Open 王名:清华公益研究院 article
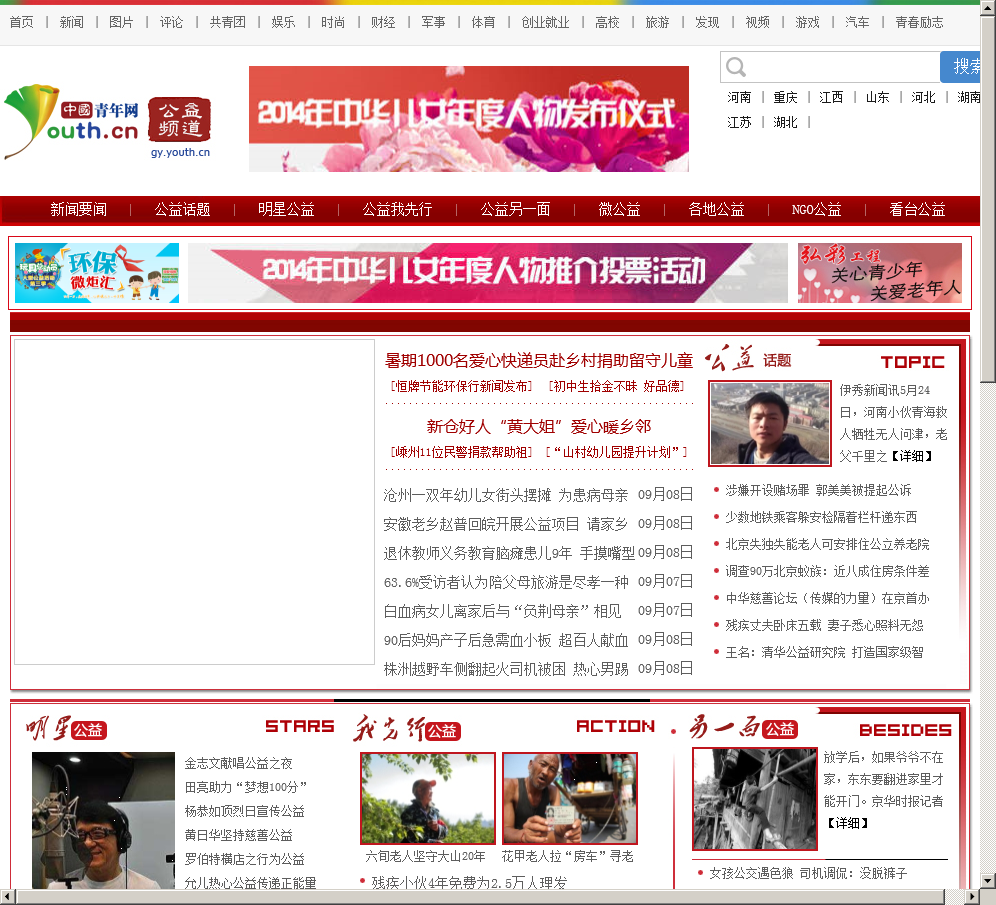 [x=824, y=652]
